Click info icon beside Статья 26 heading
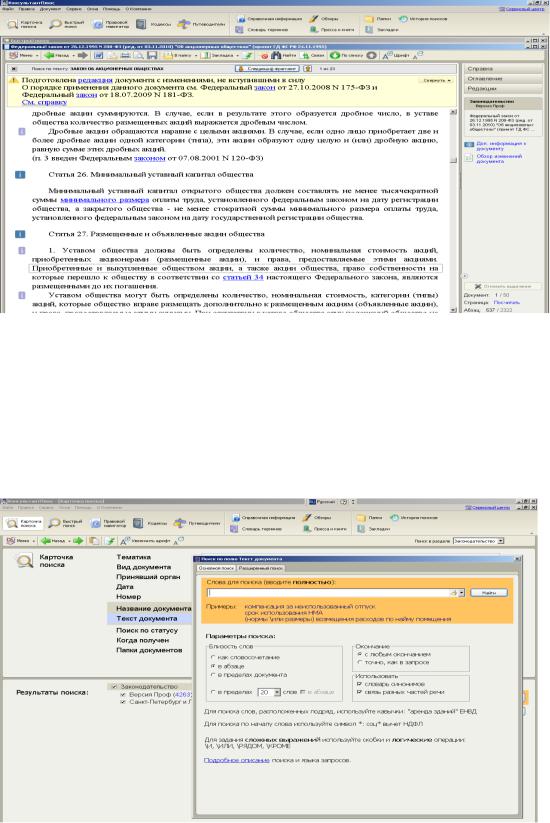This screenshot has width=550, height=823. (x=20, y=174)
